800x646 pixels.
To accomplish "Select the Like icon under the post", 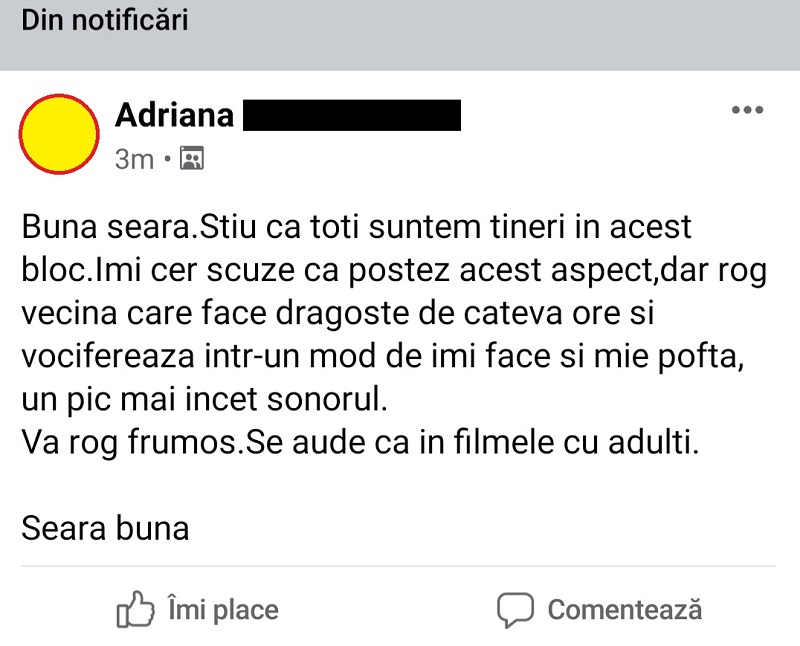I will pyautogui.click(x=136, y=608).
